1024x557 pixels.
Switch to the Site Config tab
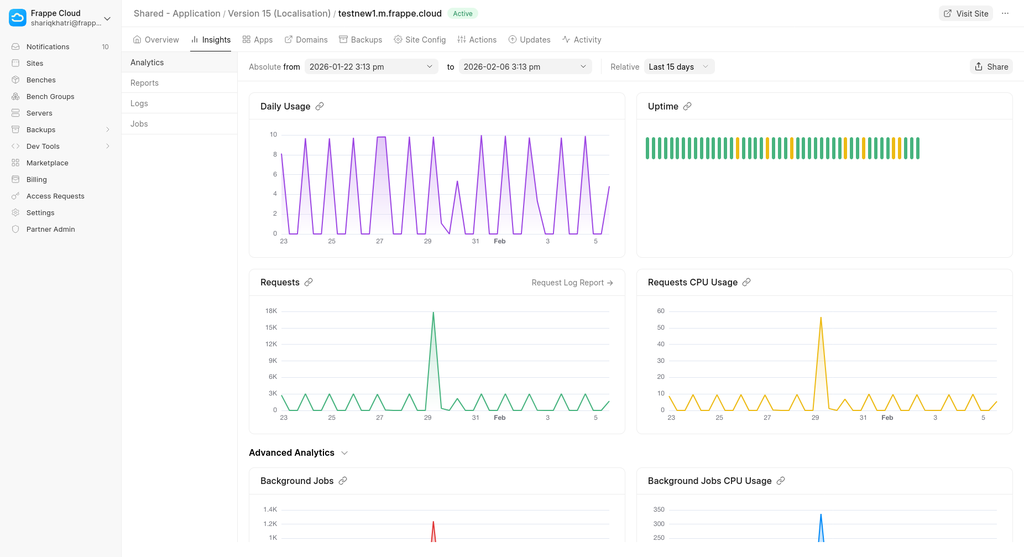point(419,40)
